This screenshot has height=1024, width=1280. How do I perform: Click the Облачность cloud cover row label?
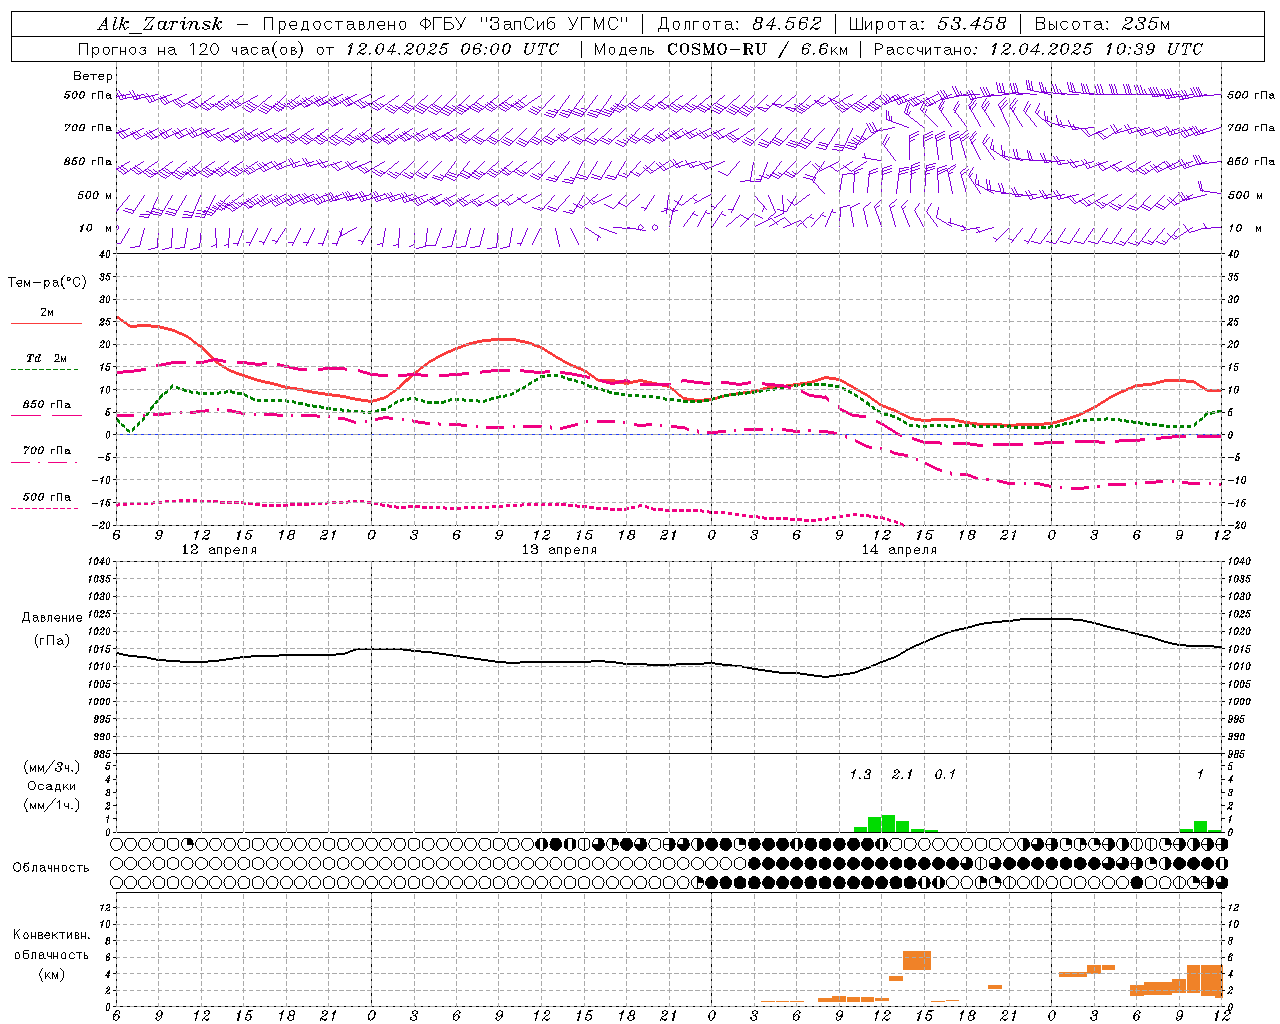coord(51,867)
